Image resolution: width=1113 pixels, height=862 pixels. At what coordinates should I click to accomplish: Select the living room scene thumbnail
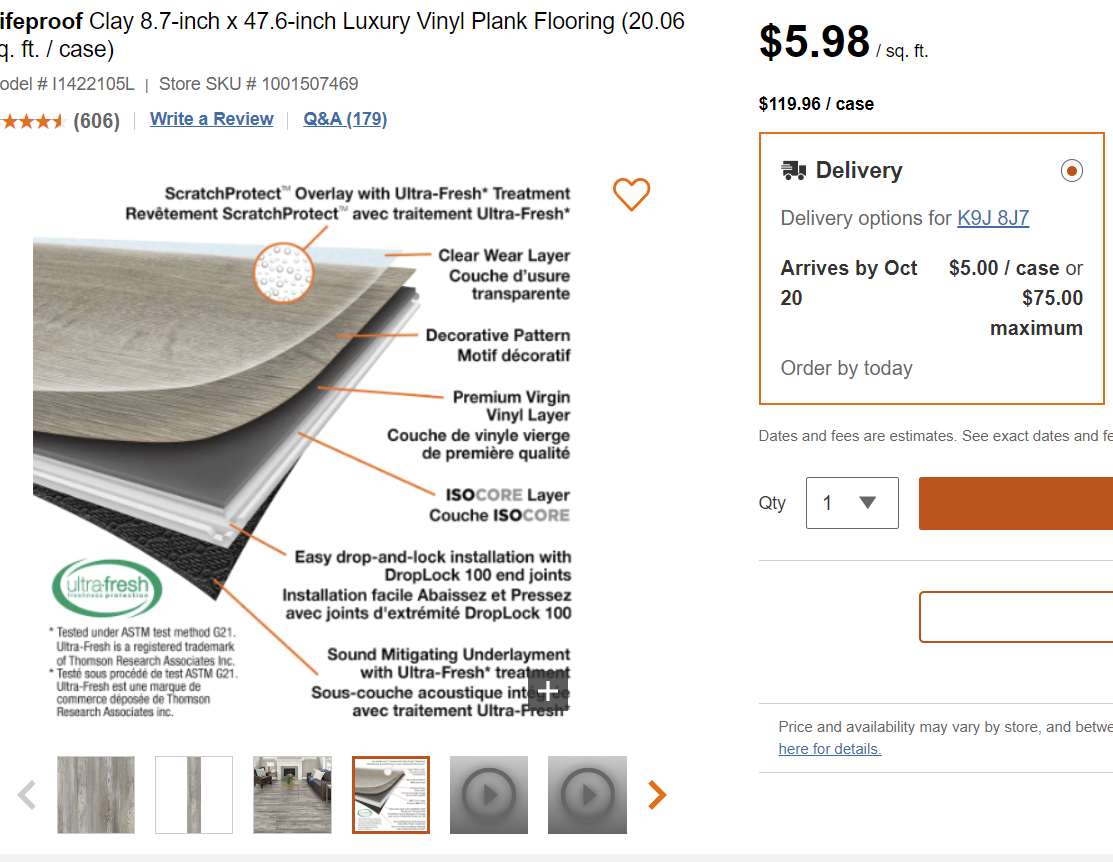coord(292,795)
